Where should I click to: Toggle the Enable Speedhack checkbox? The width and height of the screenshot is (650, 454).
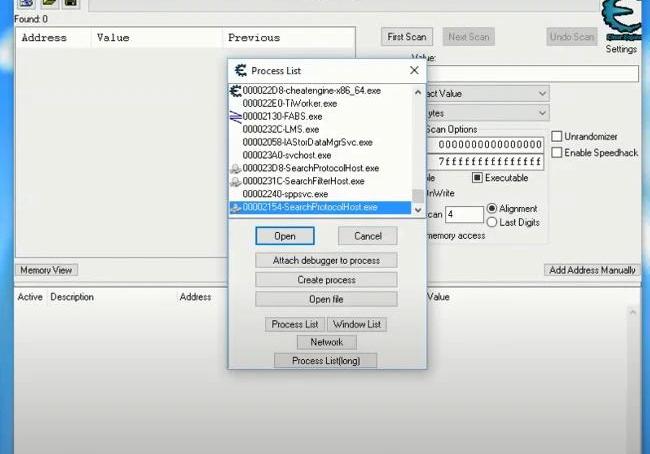557,152
